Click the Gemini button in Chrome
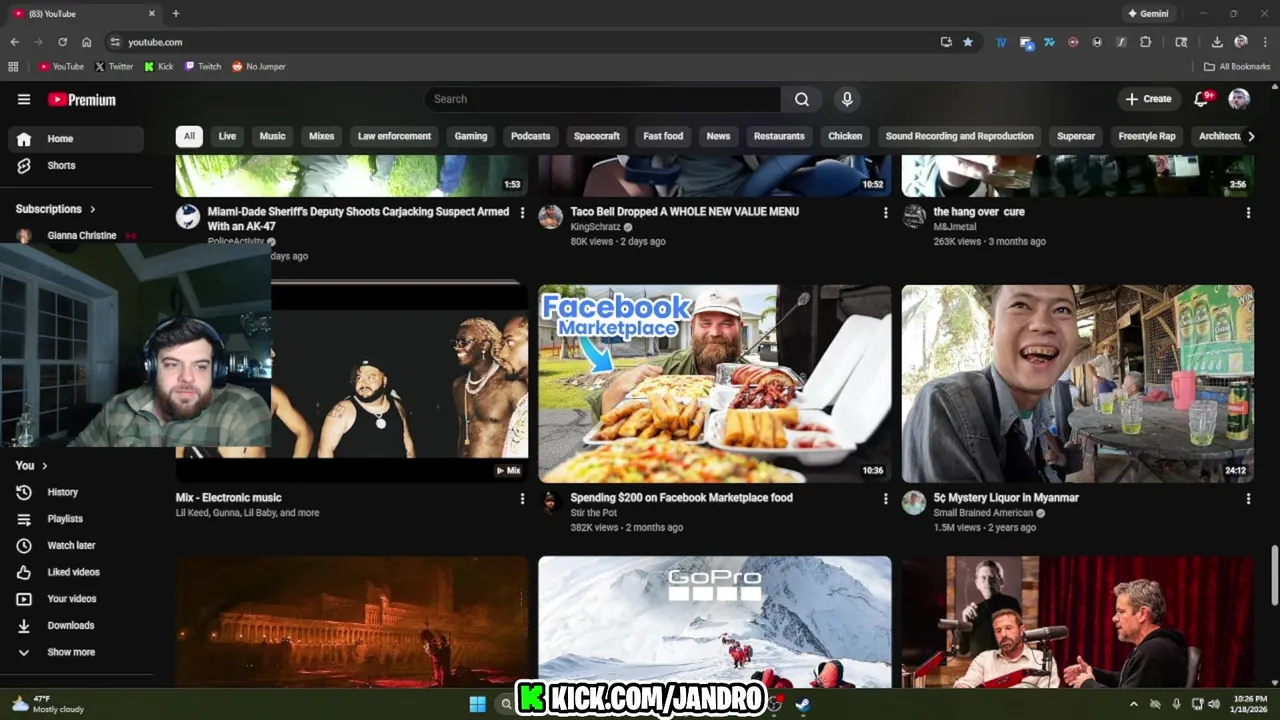 click(x=1148, y=14)
